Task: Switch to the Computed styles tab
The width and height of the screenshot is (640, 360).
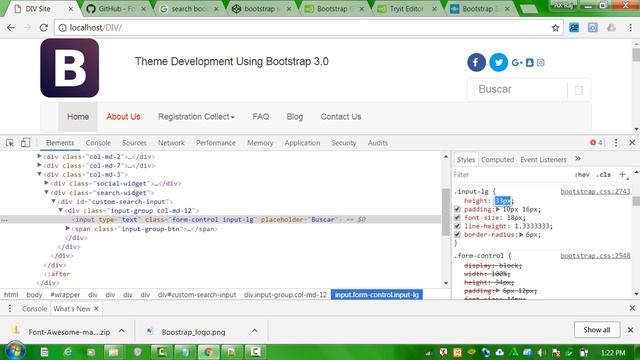Action: click(x=497, y=160)
